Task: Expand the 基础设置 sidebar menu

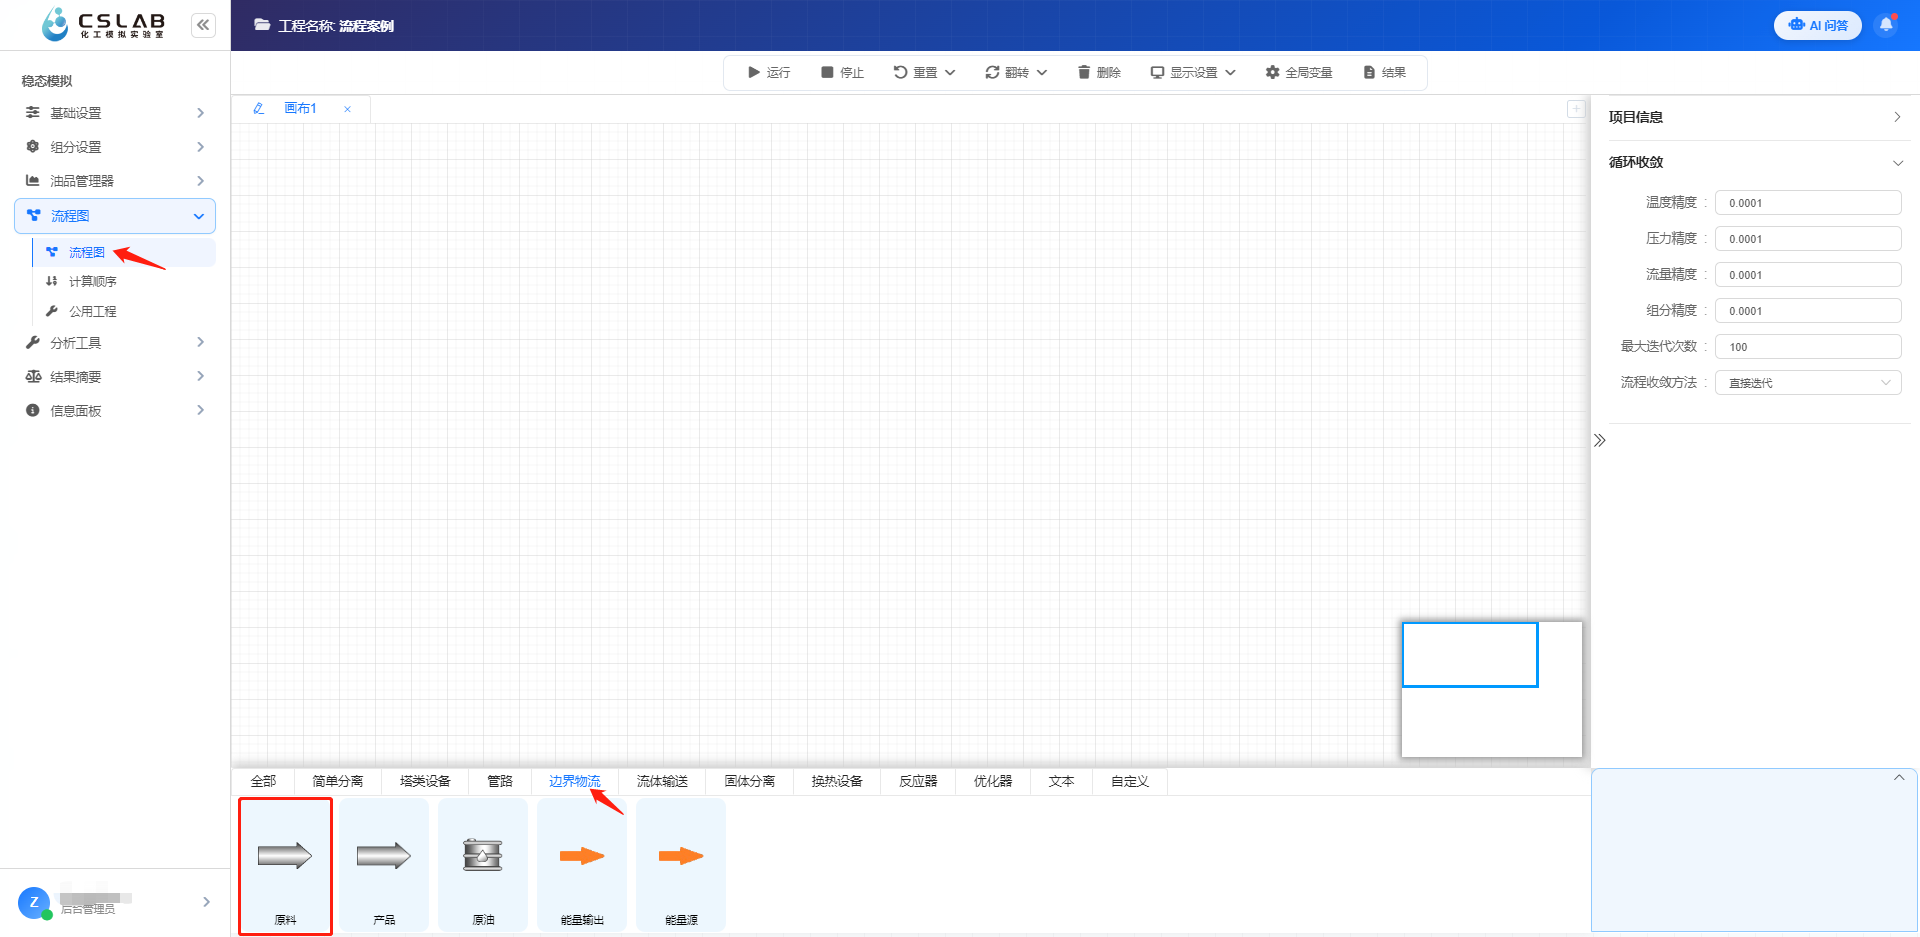Action: [115, 113]
